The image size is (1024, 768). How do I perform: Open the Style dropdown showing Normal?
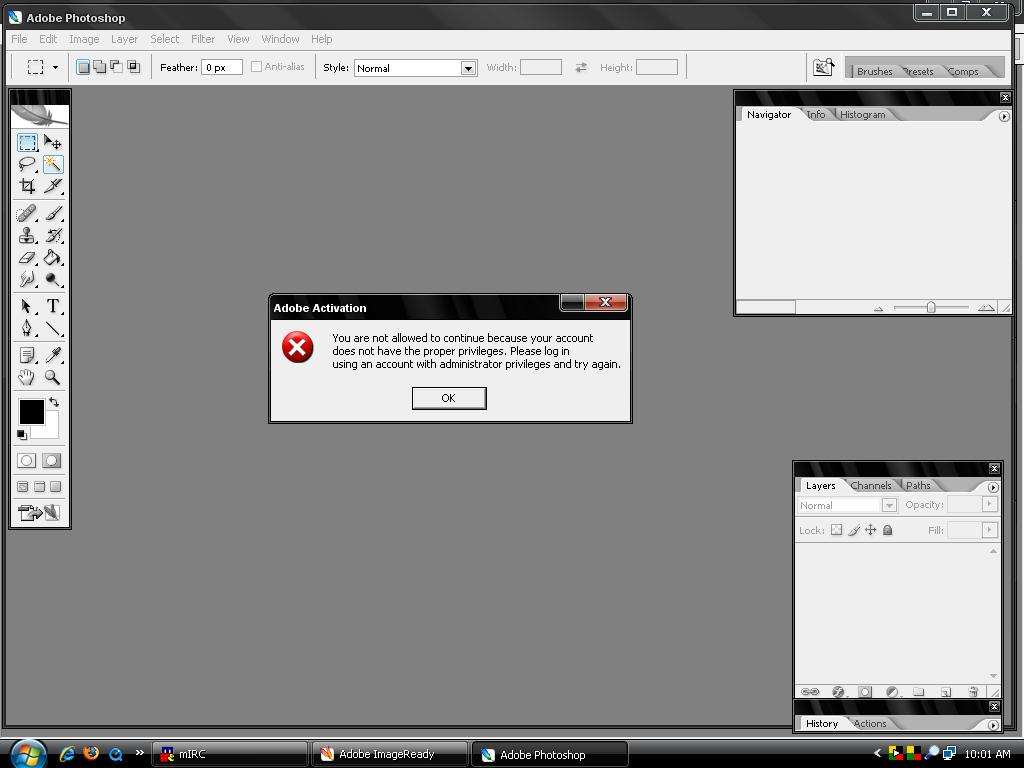415,68
